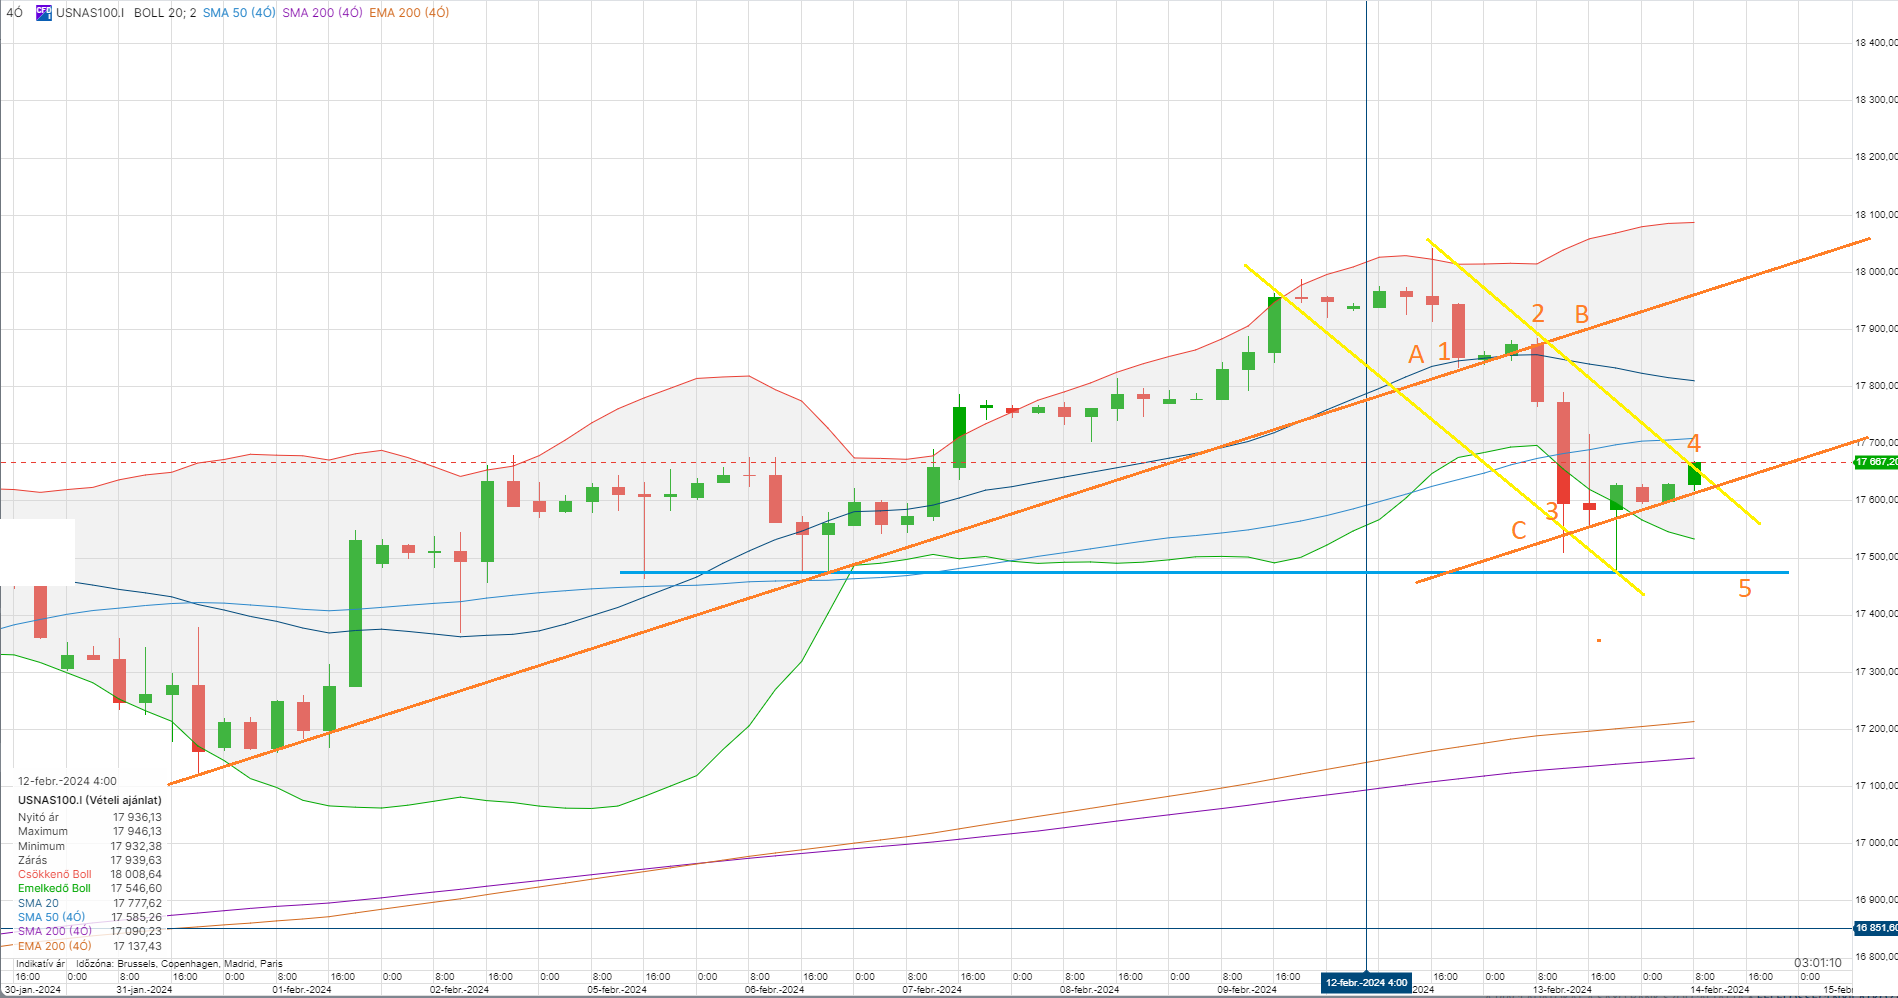This screenshot has height=998, width=1898.
Task: Click the green 17 667,20 current price tag
Action: pos(1876,462)
